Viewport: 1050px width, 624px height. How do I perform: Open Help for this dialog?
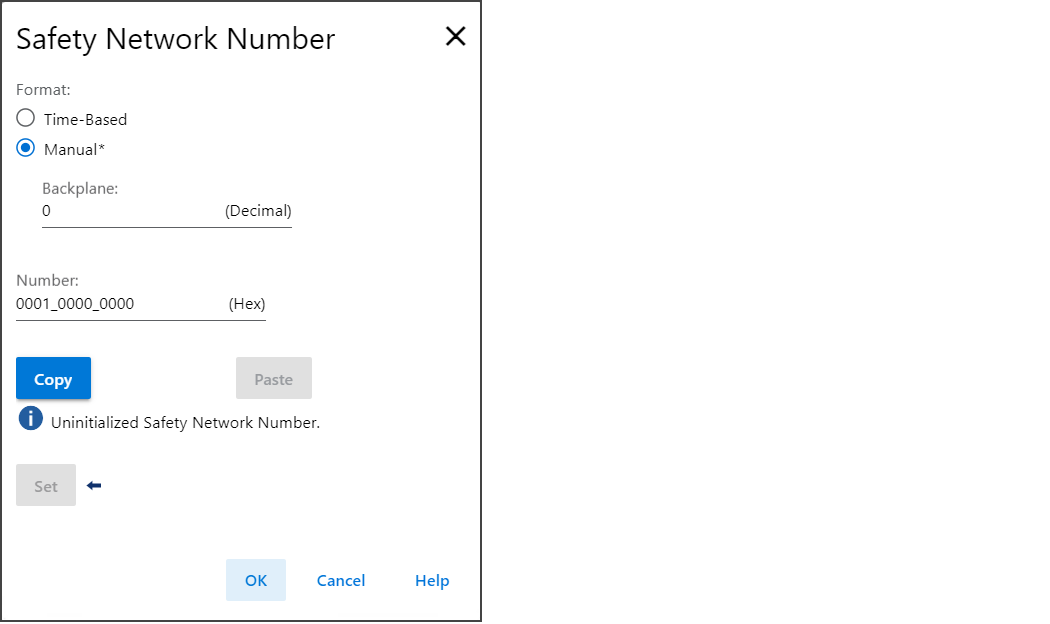point(432,580)
